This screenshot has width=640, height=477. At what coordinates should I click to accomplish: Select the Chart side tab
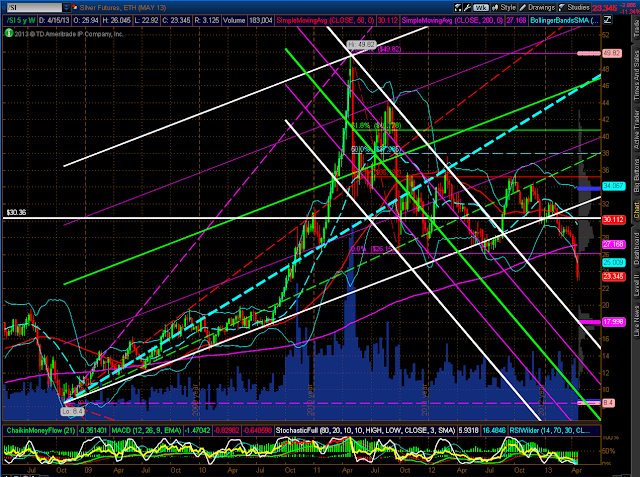pyautogui.click(x=636, y=211)
